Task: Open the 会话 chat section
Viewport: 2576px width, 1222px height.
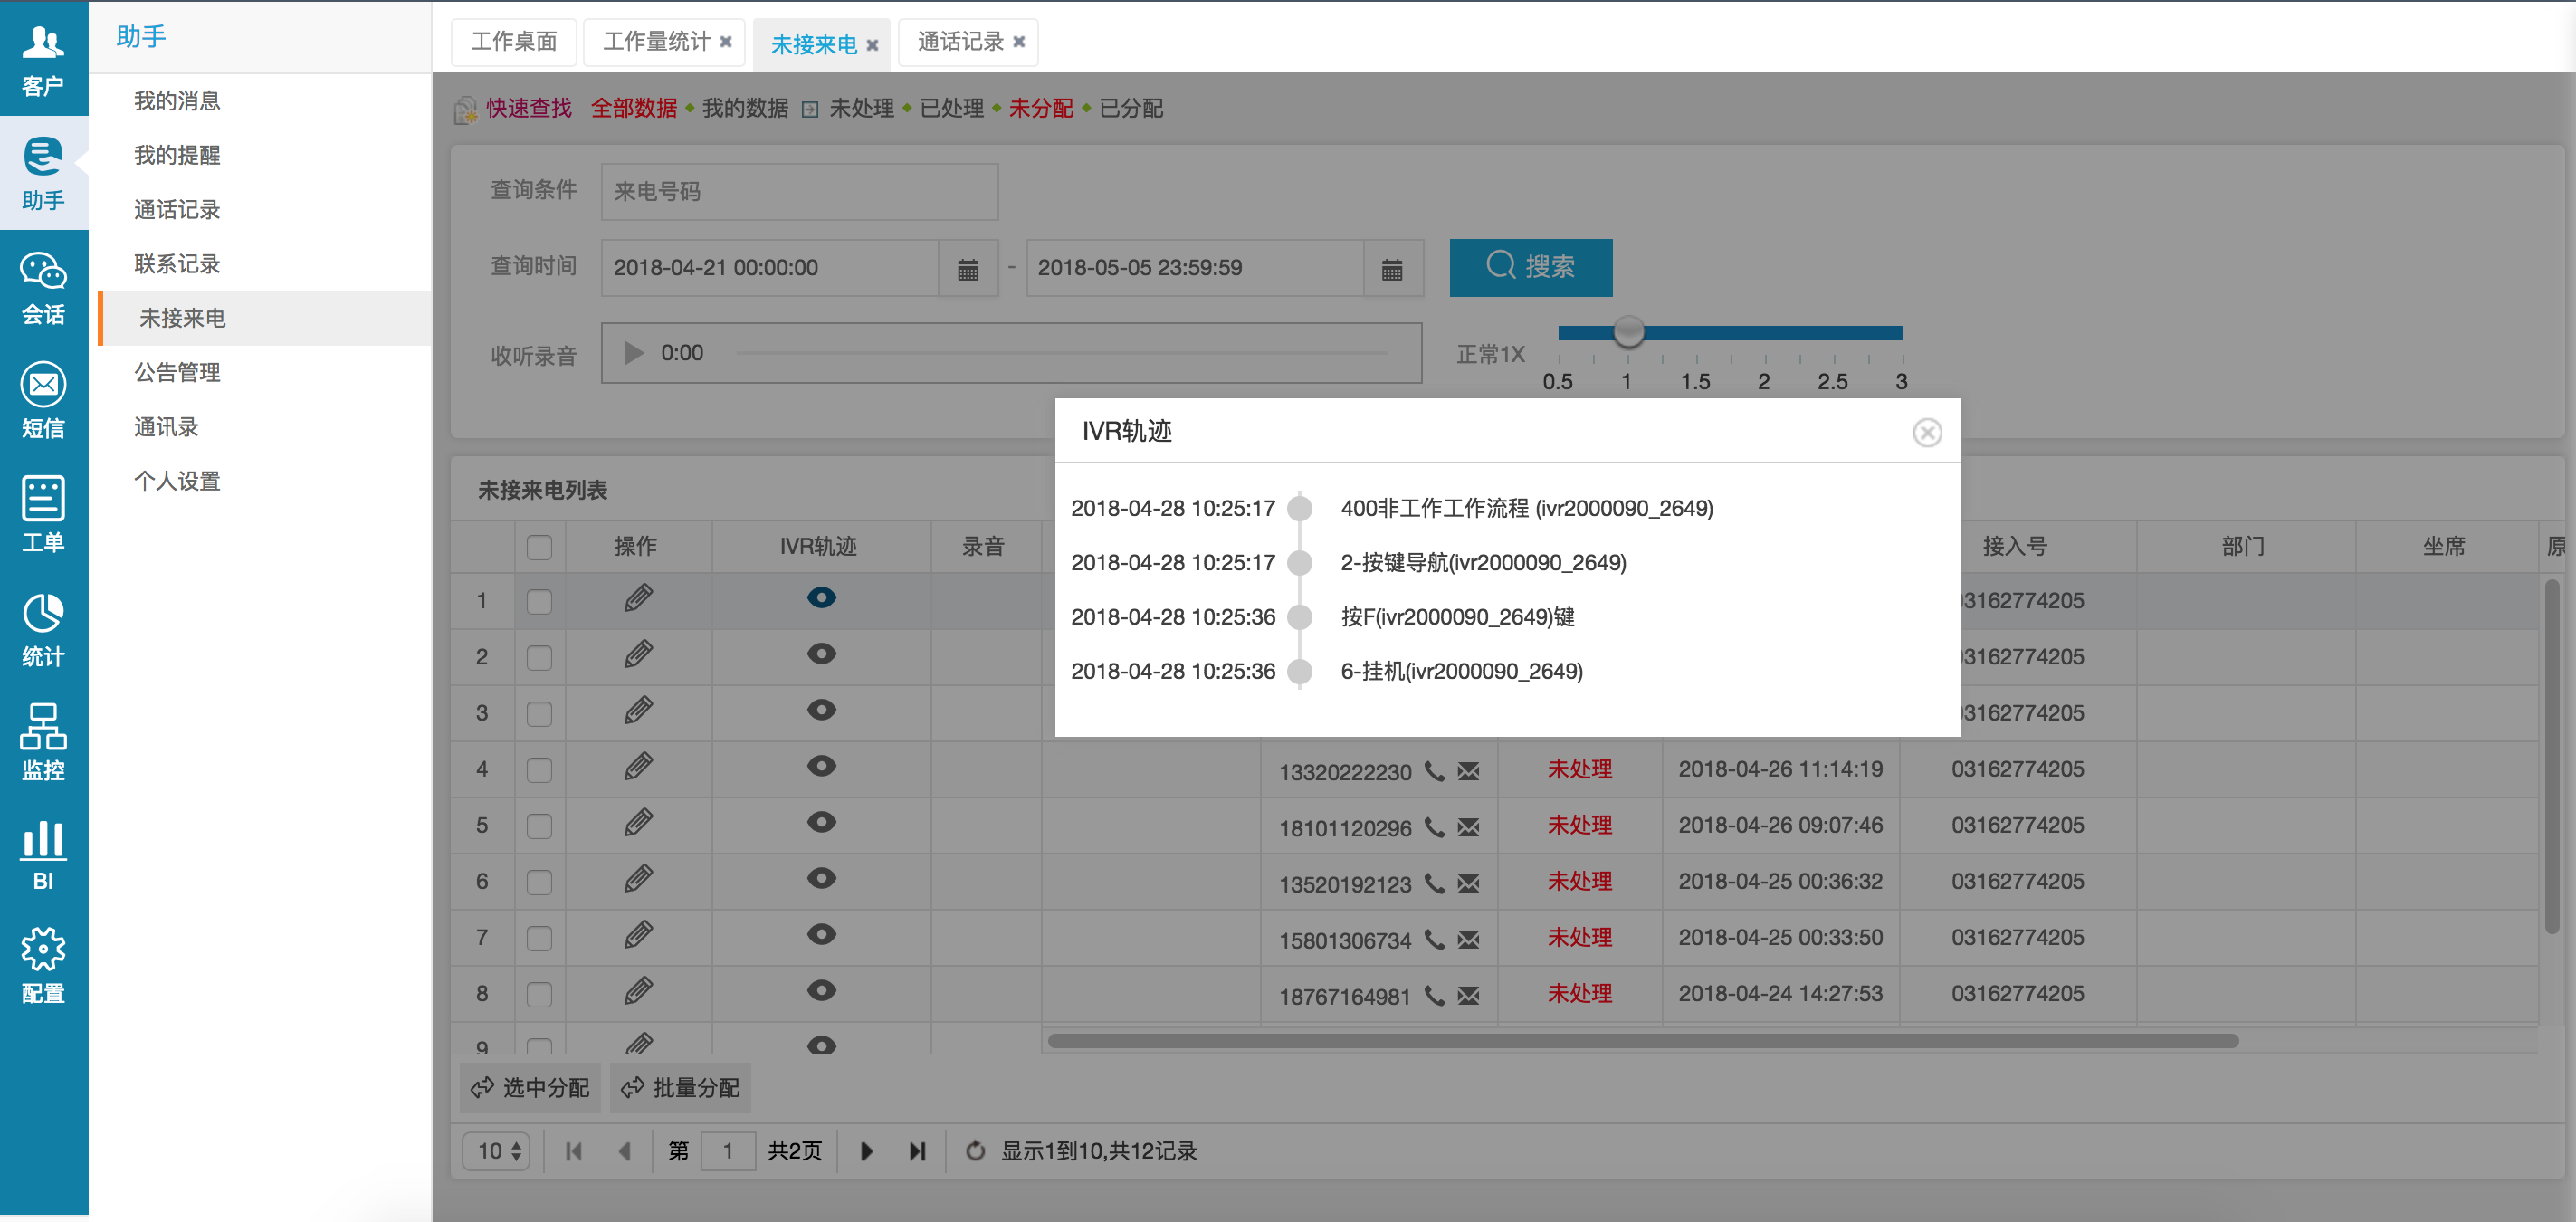Action: tap(43, 288)
